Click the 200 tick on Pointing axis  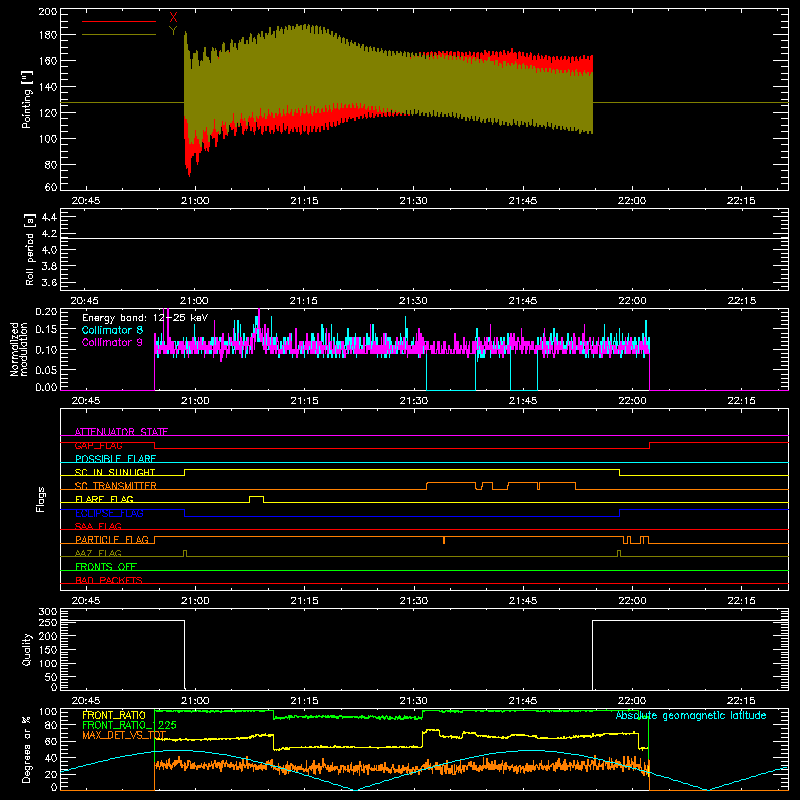[x=48, y=11]
